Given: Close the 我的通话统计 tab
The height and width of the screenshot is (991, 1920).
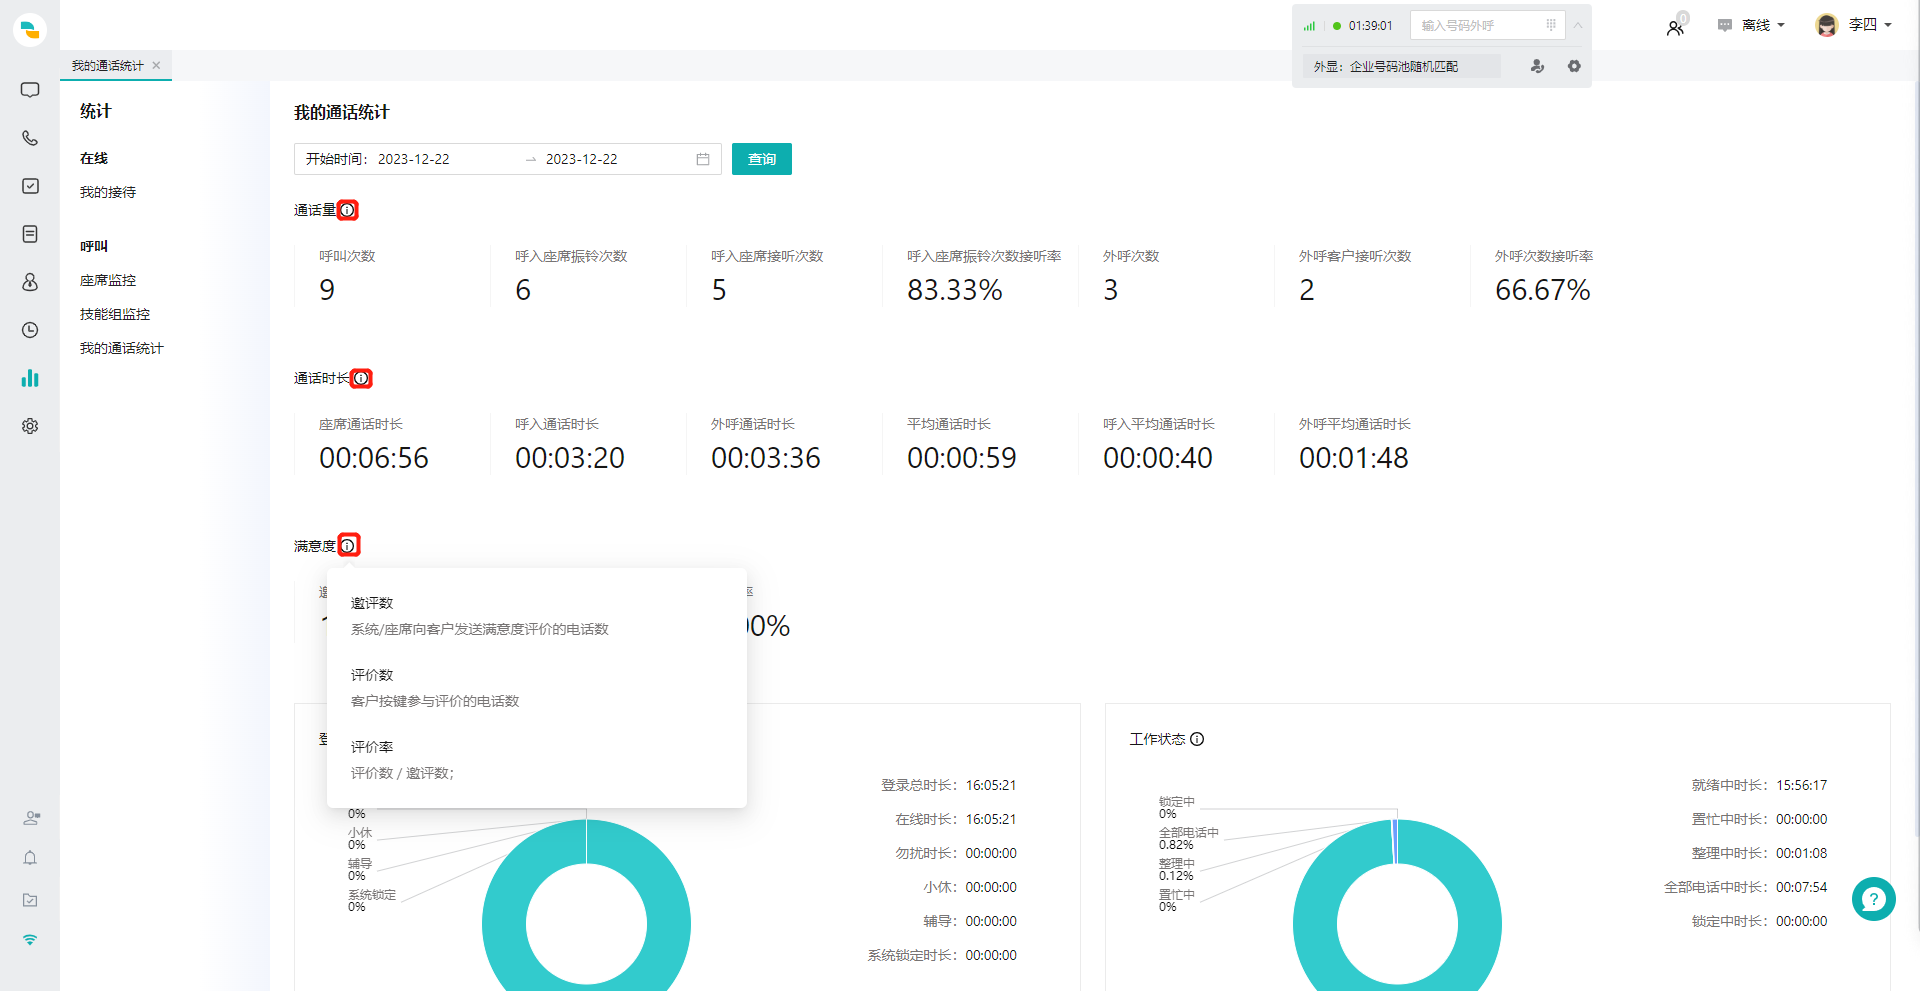Looking at the screenshot, I should click(156, 65).
